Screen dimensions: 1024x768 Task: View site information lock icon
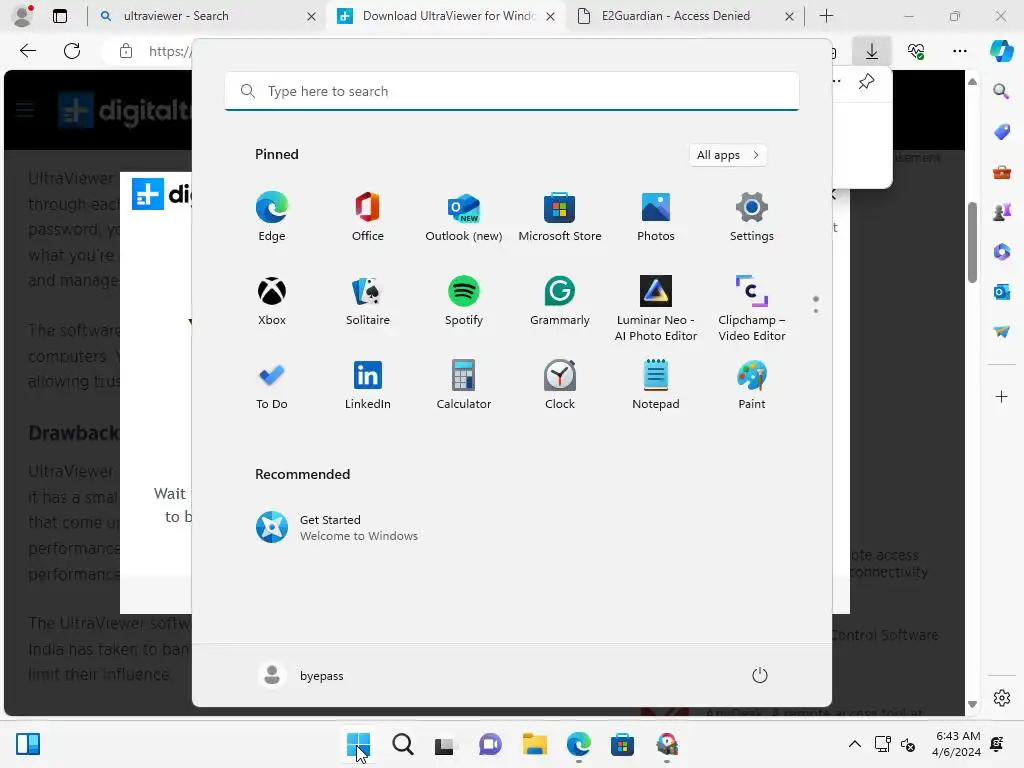pyautogui.click(x=126, y=51)
